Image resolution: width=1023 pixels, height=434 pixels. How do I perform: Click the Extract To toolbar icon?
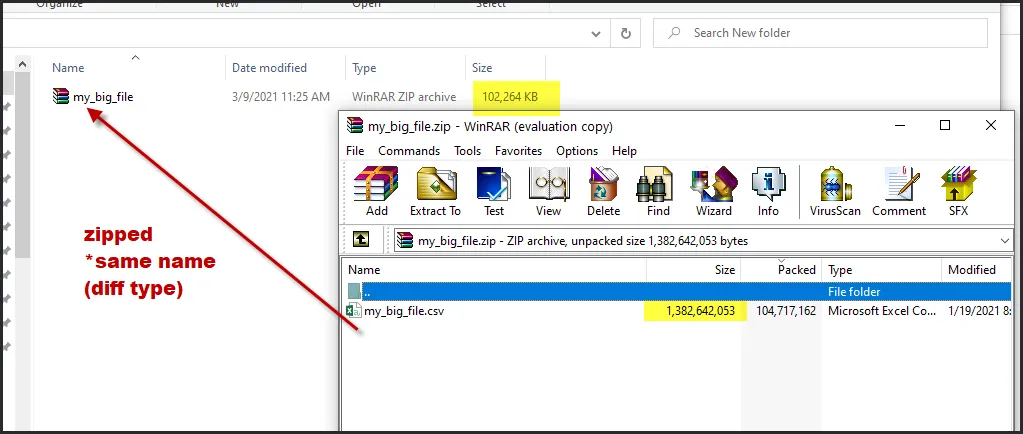[435, 191]
